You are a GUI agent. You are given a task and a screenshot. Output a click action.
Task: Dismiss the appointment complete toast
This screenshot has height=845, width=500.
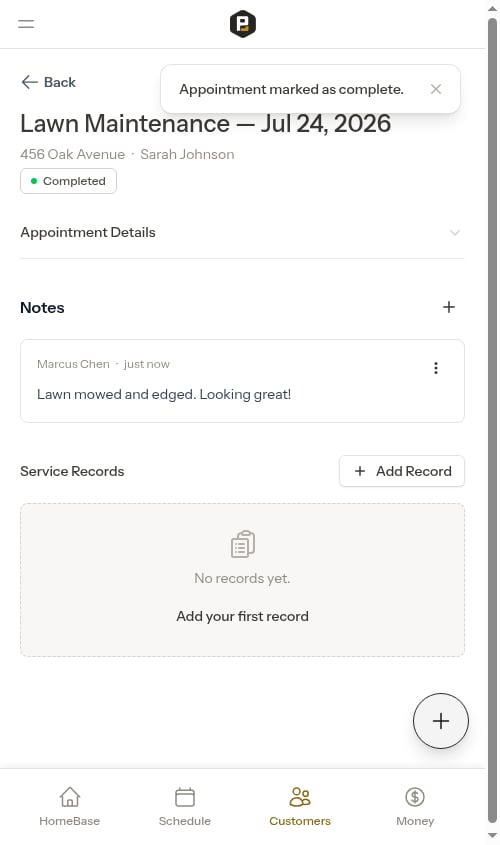coord(436,89)
